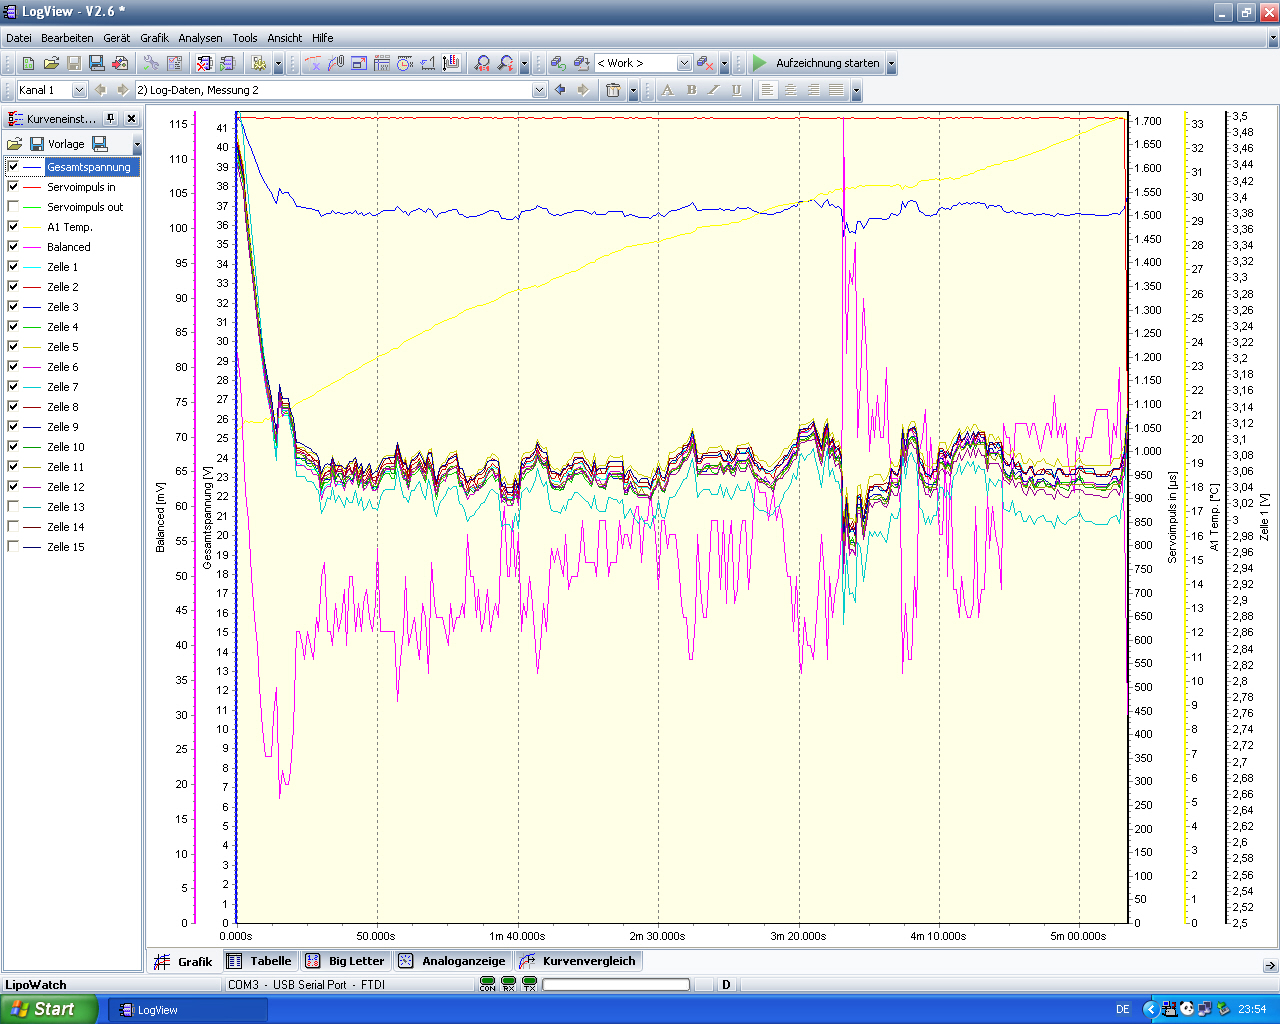Click the table-with-header view icon
The image size is (1280, 1024).
pyautogui.click(x=382, y=63)
